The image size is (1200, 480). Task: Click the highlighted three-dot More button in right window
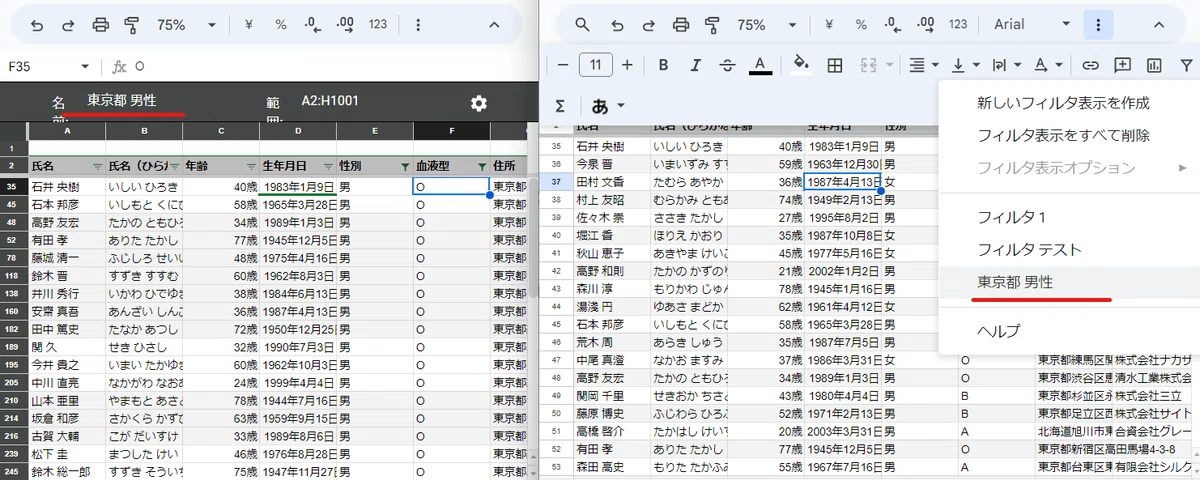(x=1099, y=24)
